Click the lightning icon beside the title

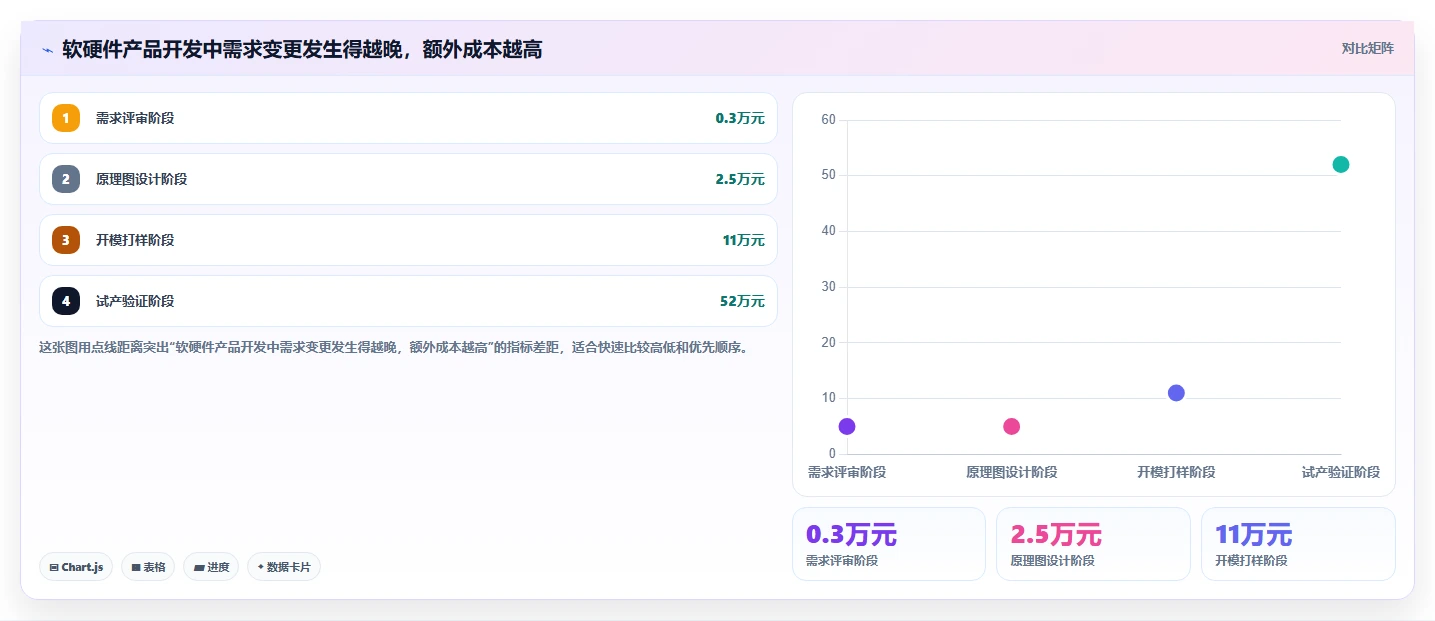47,49
